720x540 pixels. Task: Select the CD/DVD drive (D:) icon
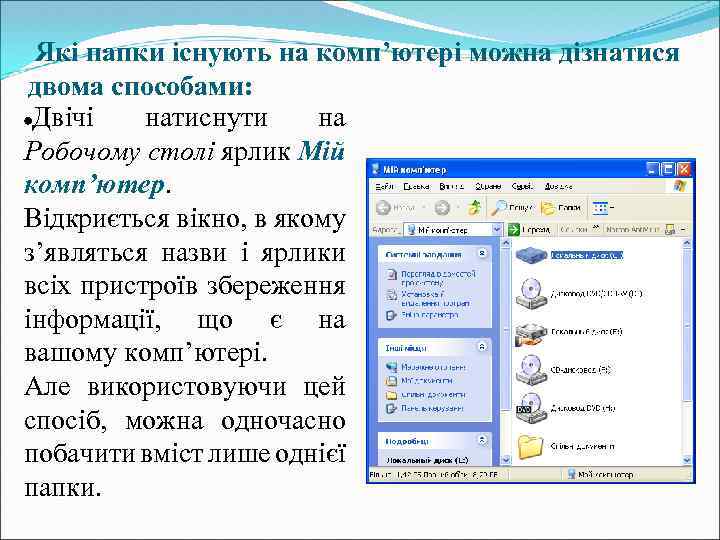pyautogui.click(x=530, y=293)
